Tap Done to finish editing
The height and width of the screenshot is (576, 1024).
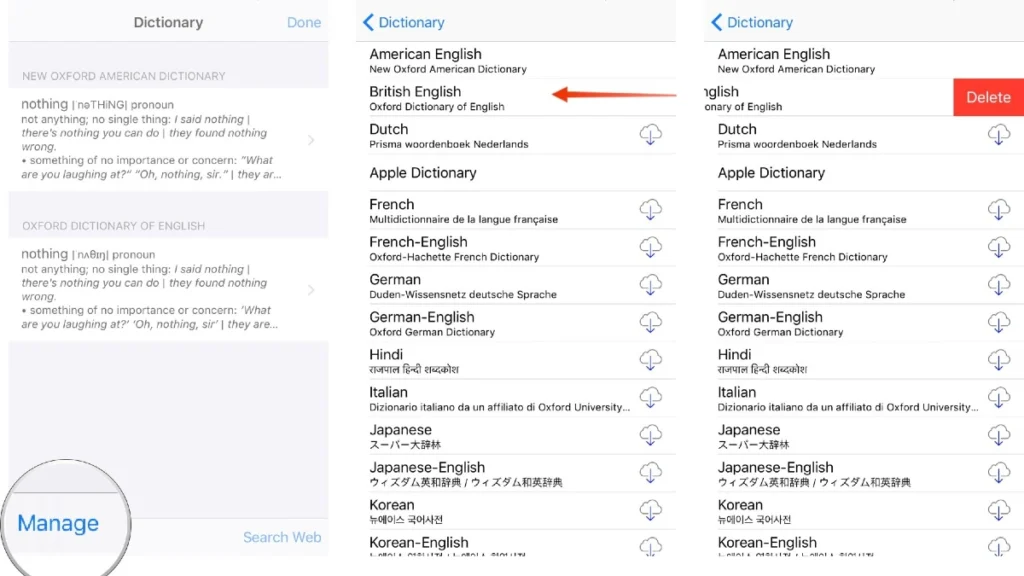pyautogui.click(x=303, y=21)
